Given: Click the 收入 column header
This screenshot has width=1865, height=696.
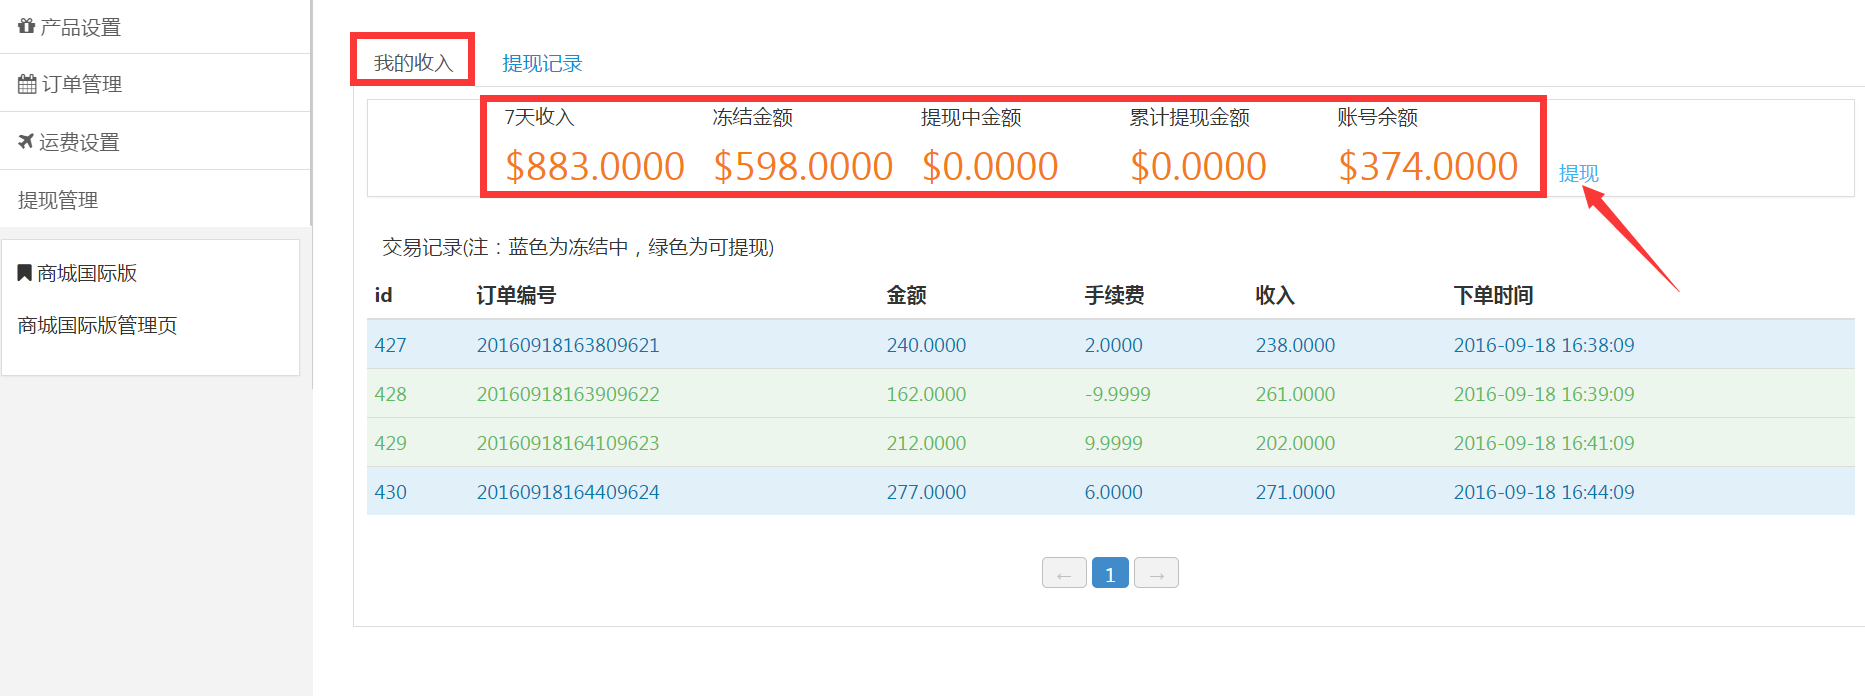Looking at the screenshot, I should [x=1275, y=295].
